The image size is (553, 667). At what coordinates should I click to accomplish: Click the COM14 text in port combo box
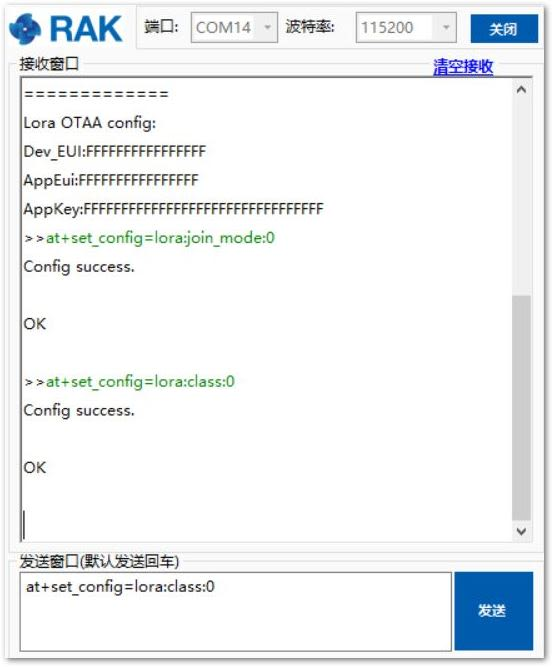click(223, 28)
